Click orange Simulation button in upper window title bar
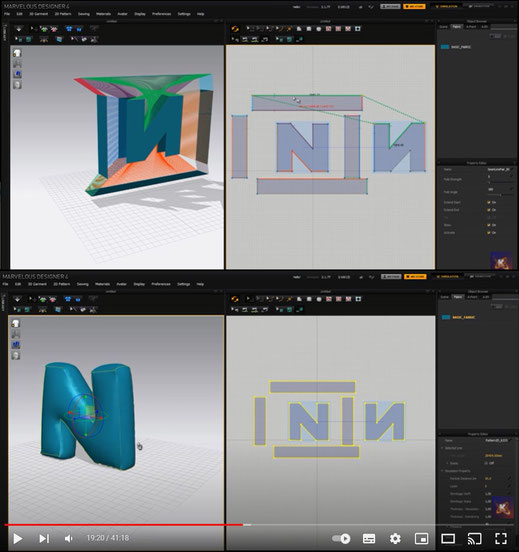The width and height of the screenshot is (519, 552). pos(446,6)
